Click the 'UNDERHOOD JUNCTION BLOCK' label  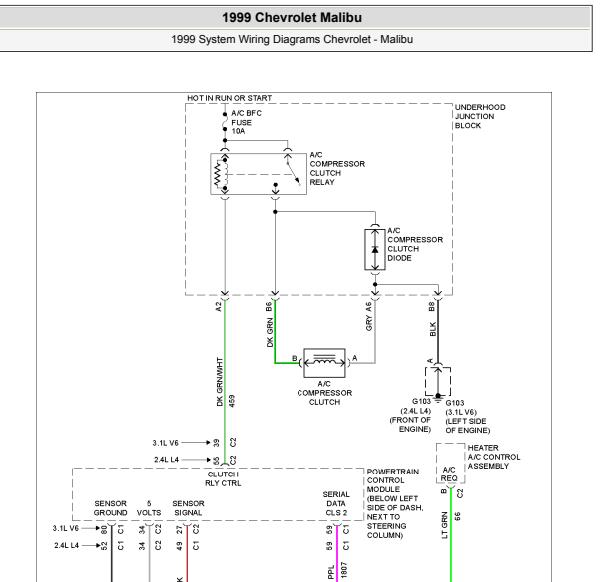(480, 116)
